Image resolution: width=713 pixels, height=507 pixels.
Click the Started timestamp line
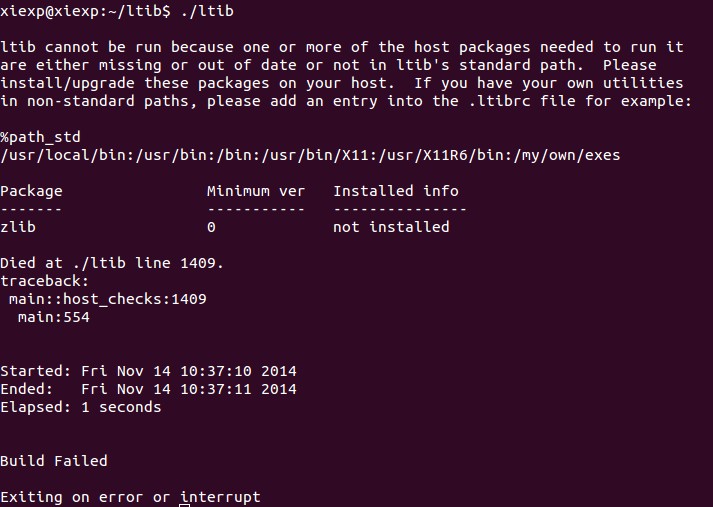coord(148,371)
